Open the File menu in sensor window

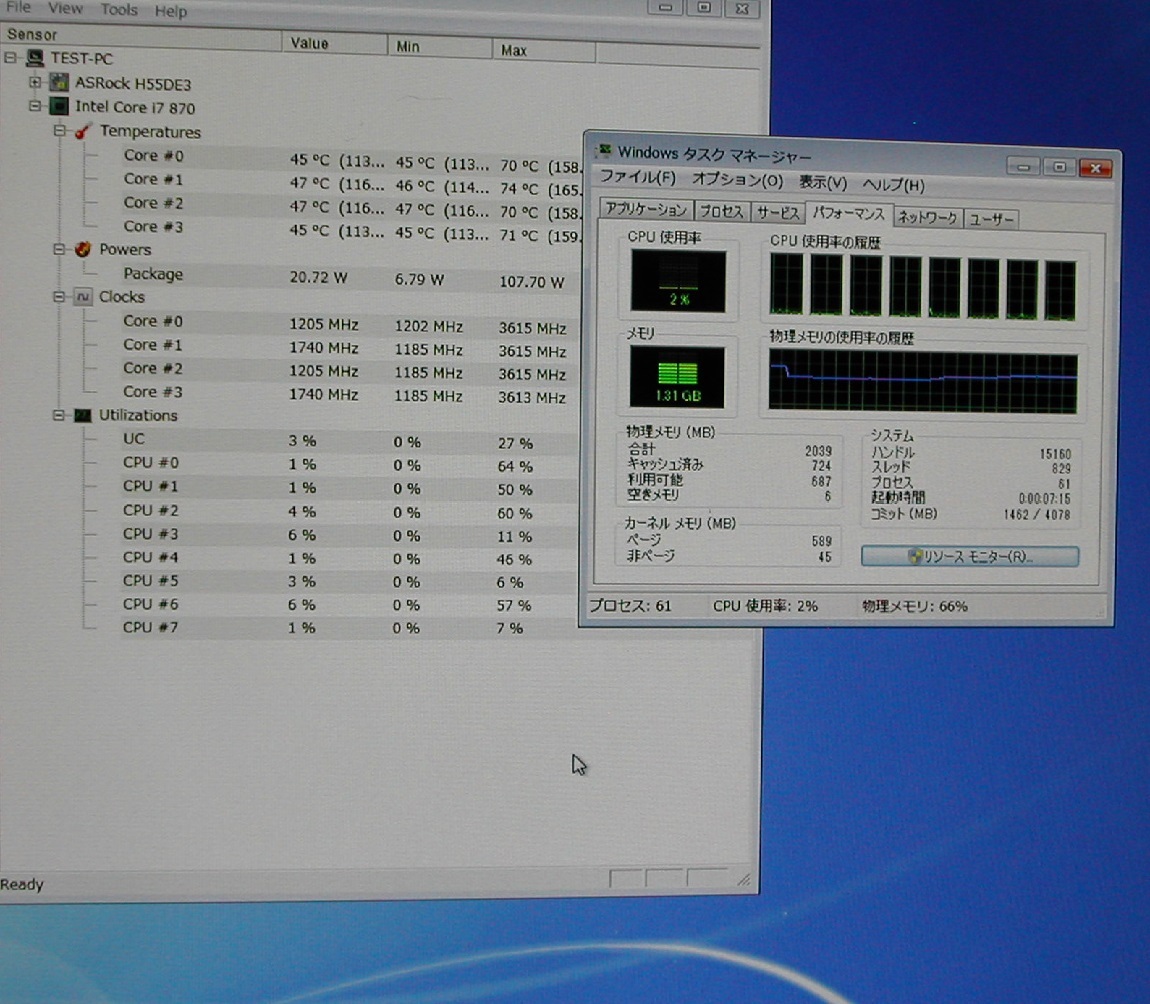[x=18, y=7]
